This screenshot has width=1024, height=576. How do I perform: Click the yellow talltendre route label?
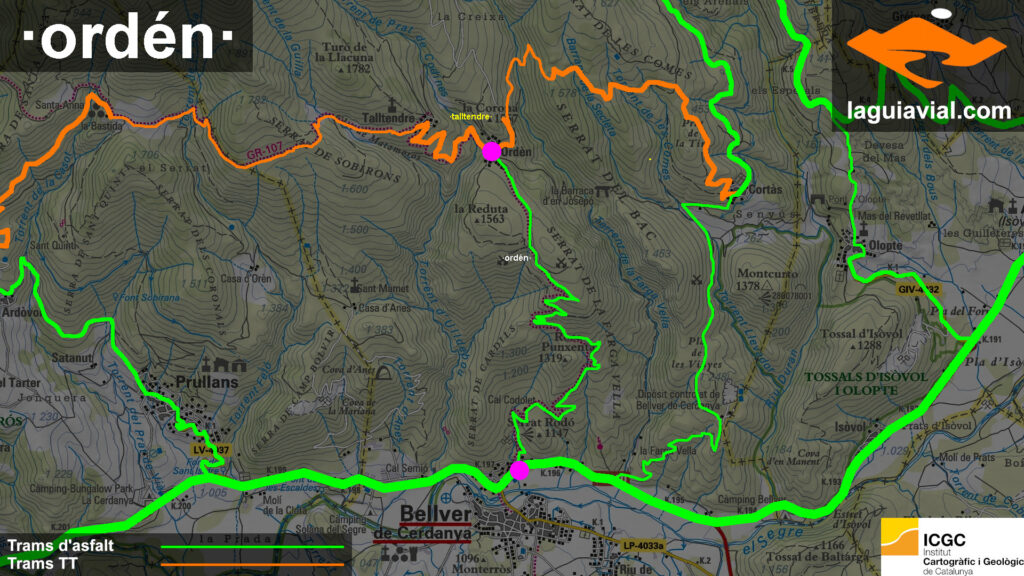[470, 117]
